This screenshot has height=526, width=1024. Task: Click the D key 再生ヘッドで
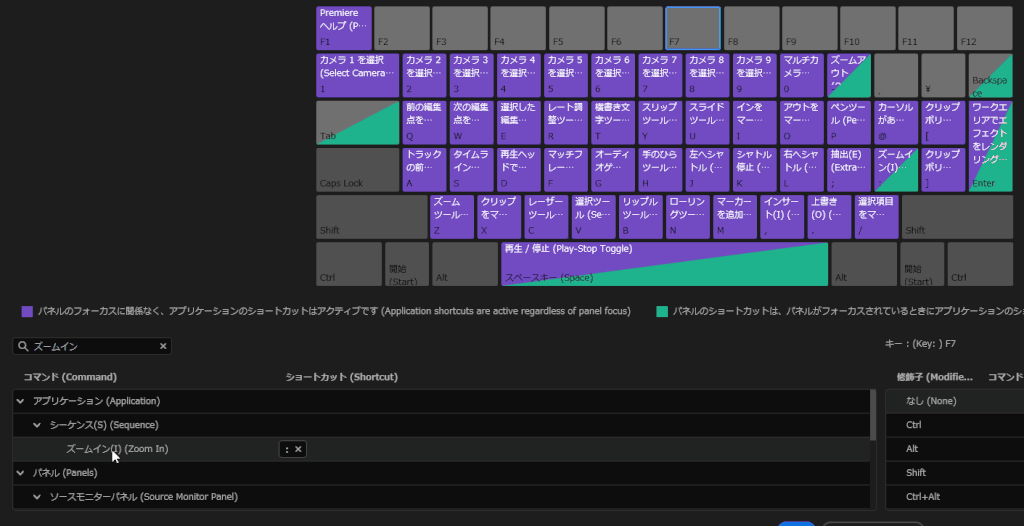(519, 170)
